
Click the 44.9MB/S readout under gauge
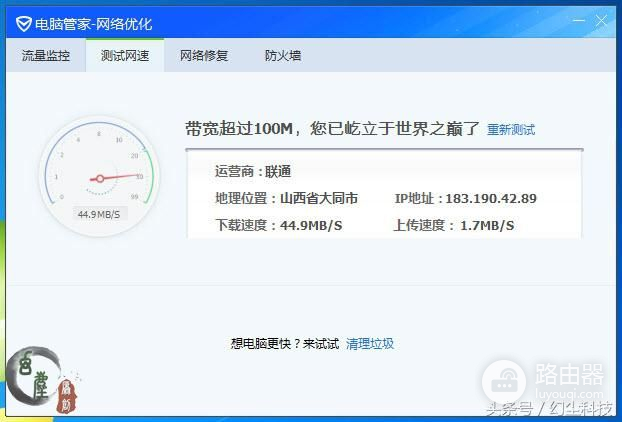pyautogui.click(x=99, y=214)
